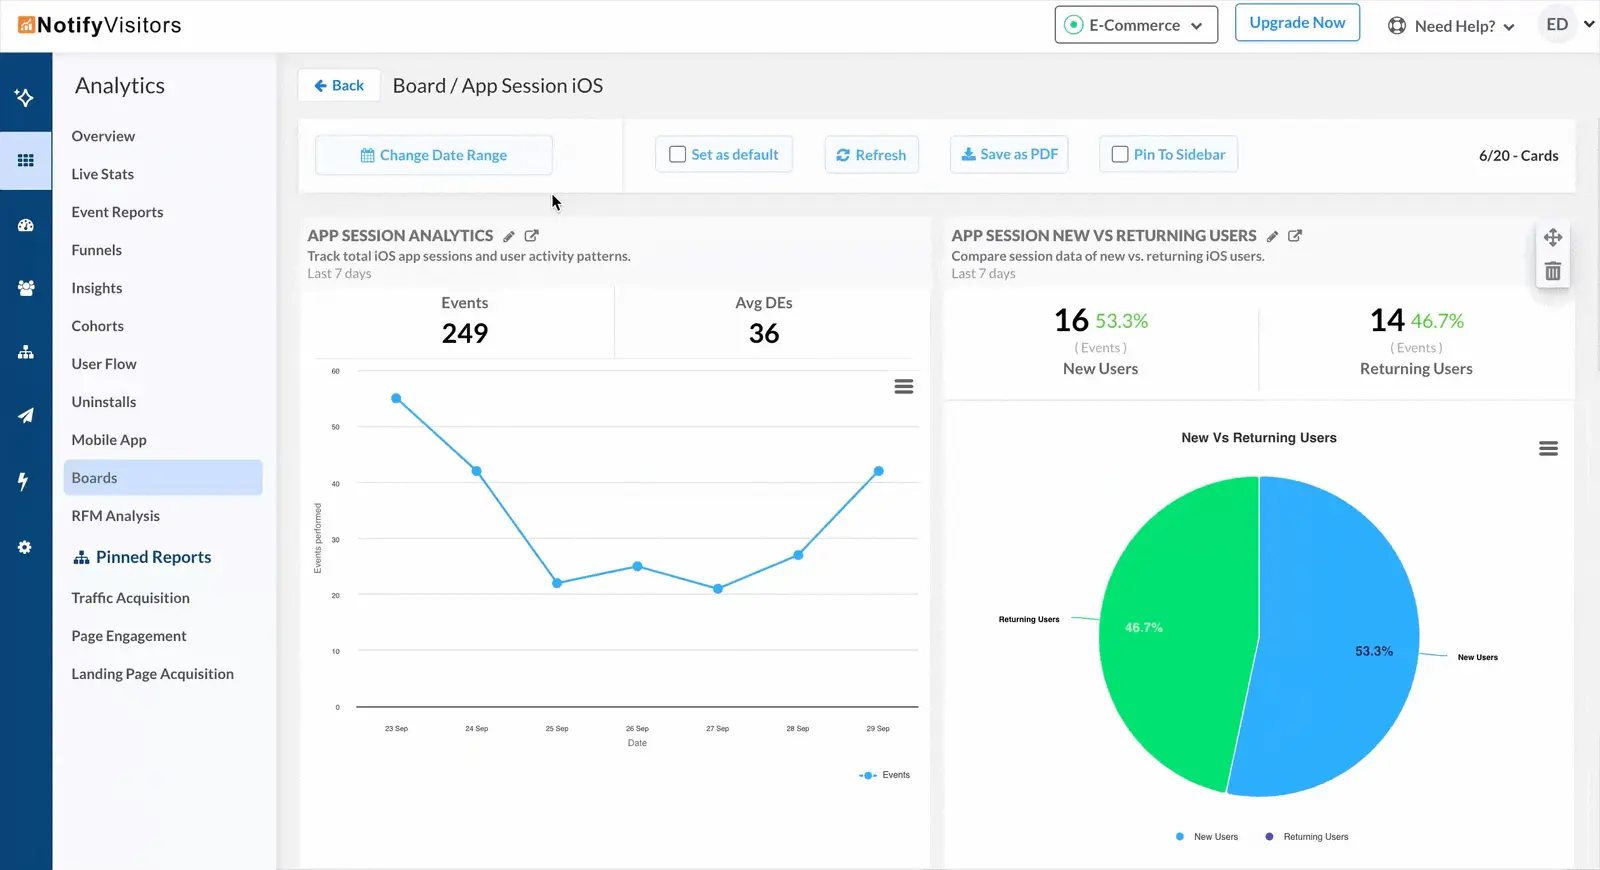Click the Upgrade Now button
The width and height of the screenshot is (1600, 870).
1297,23
